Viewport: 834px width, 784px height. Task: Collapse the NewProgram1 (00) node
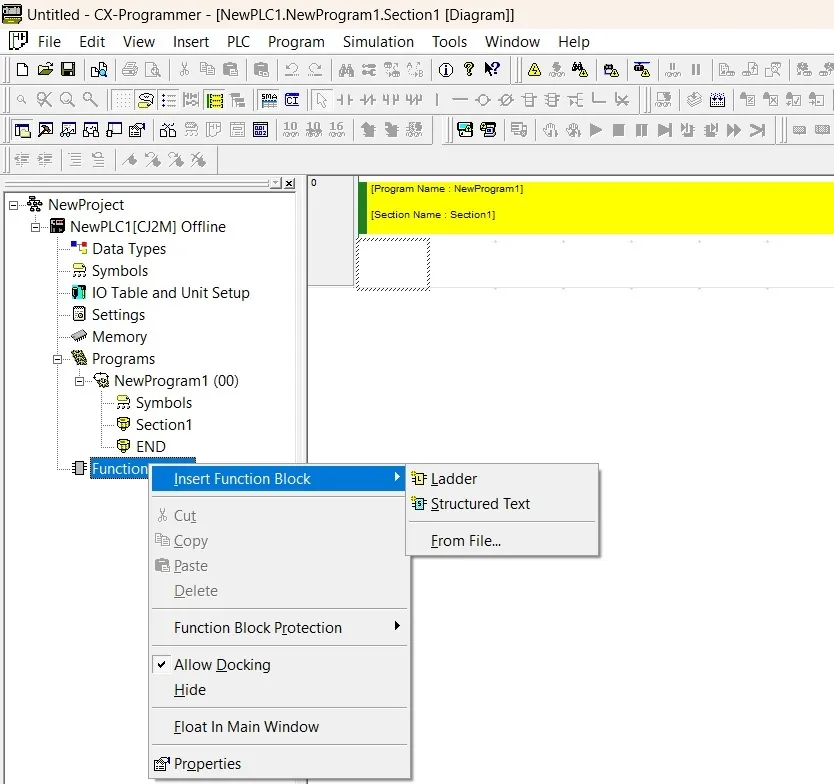click(x=79, y=381)
